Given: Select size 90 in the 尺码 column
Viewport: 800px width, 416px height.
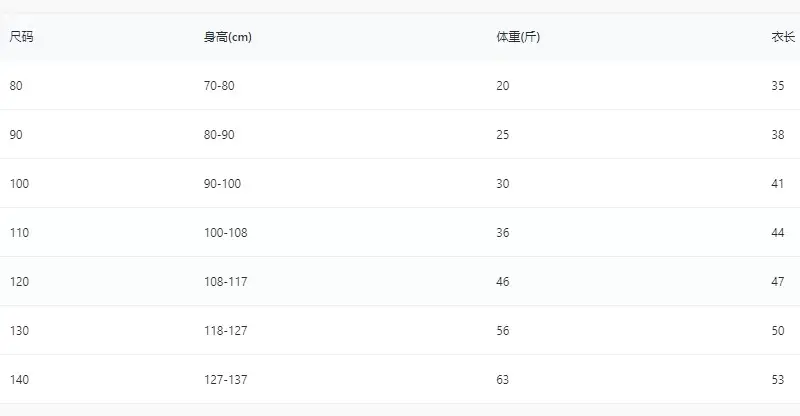Looking at the screenshot, I should (x=16, y=135).
